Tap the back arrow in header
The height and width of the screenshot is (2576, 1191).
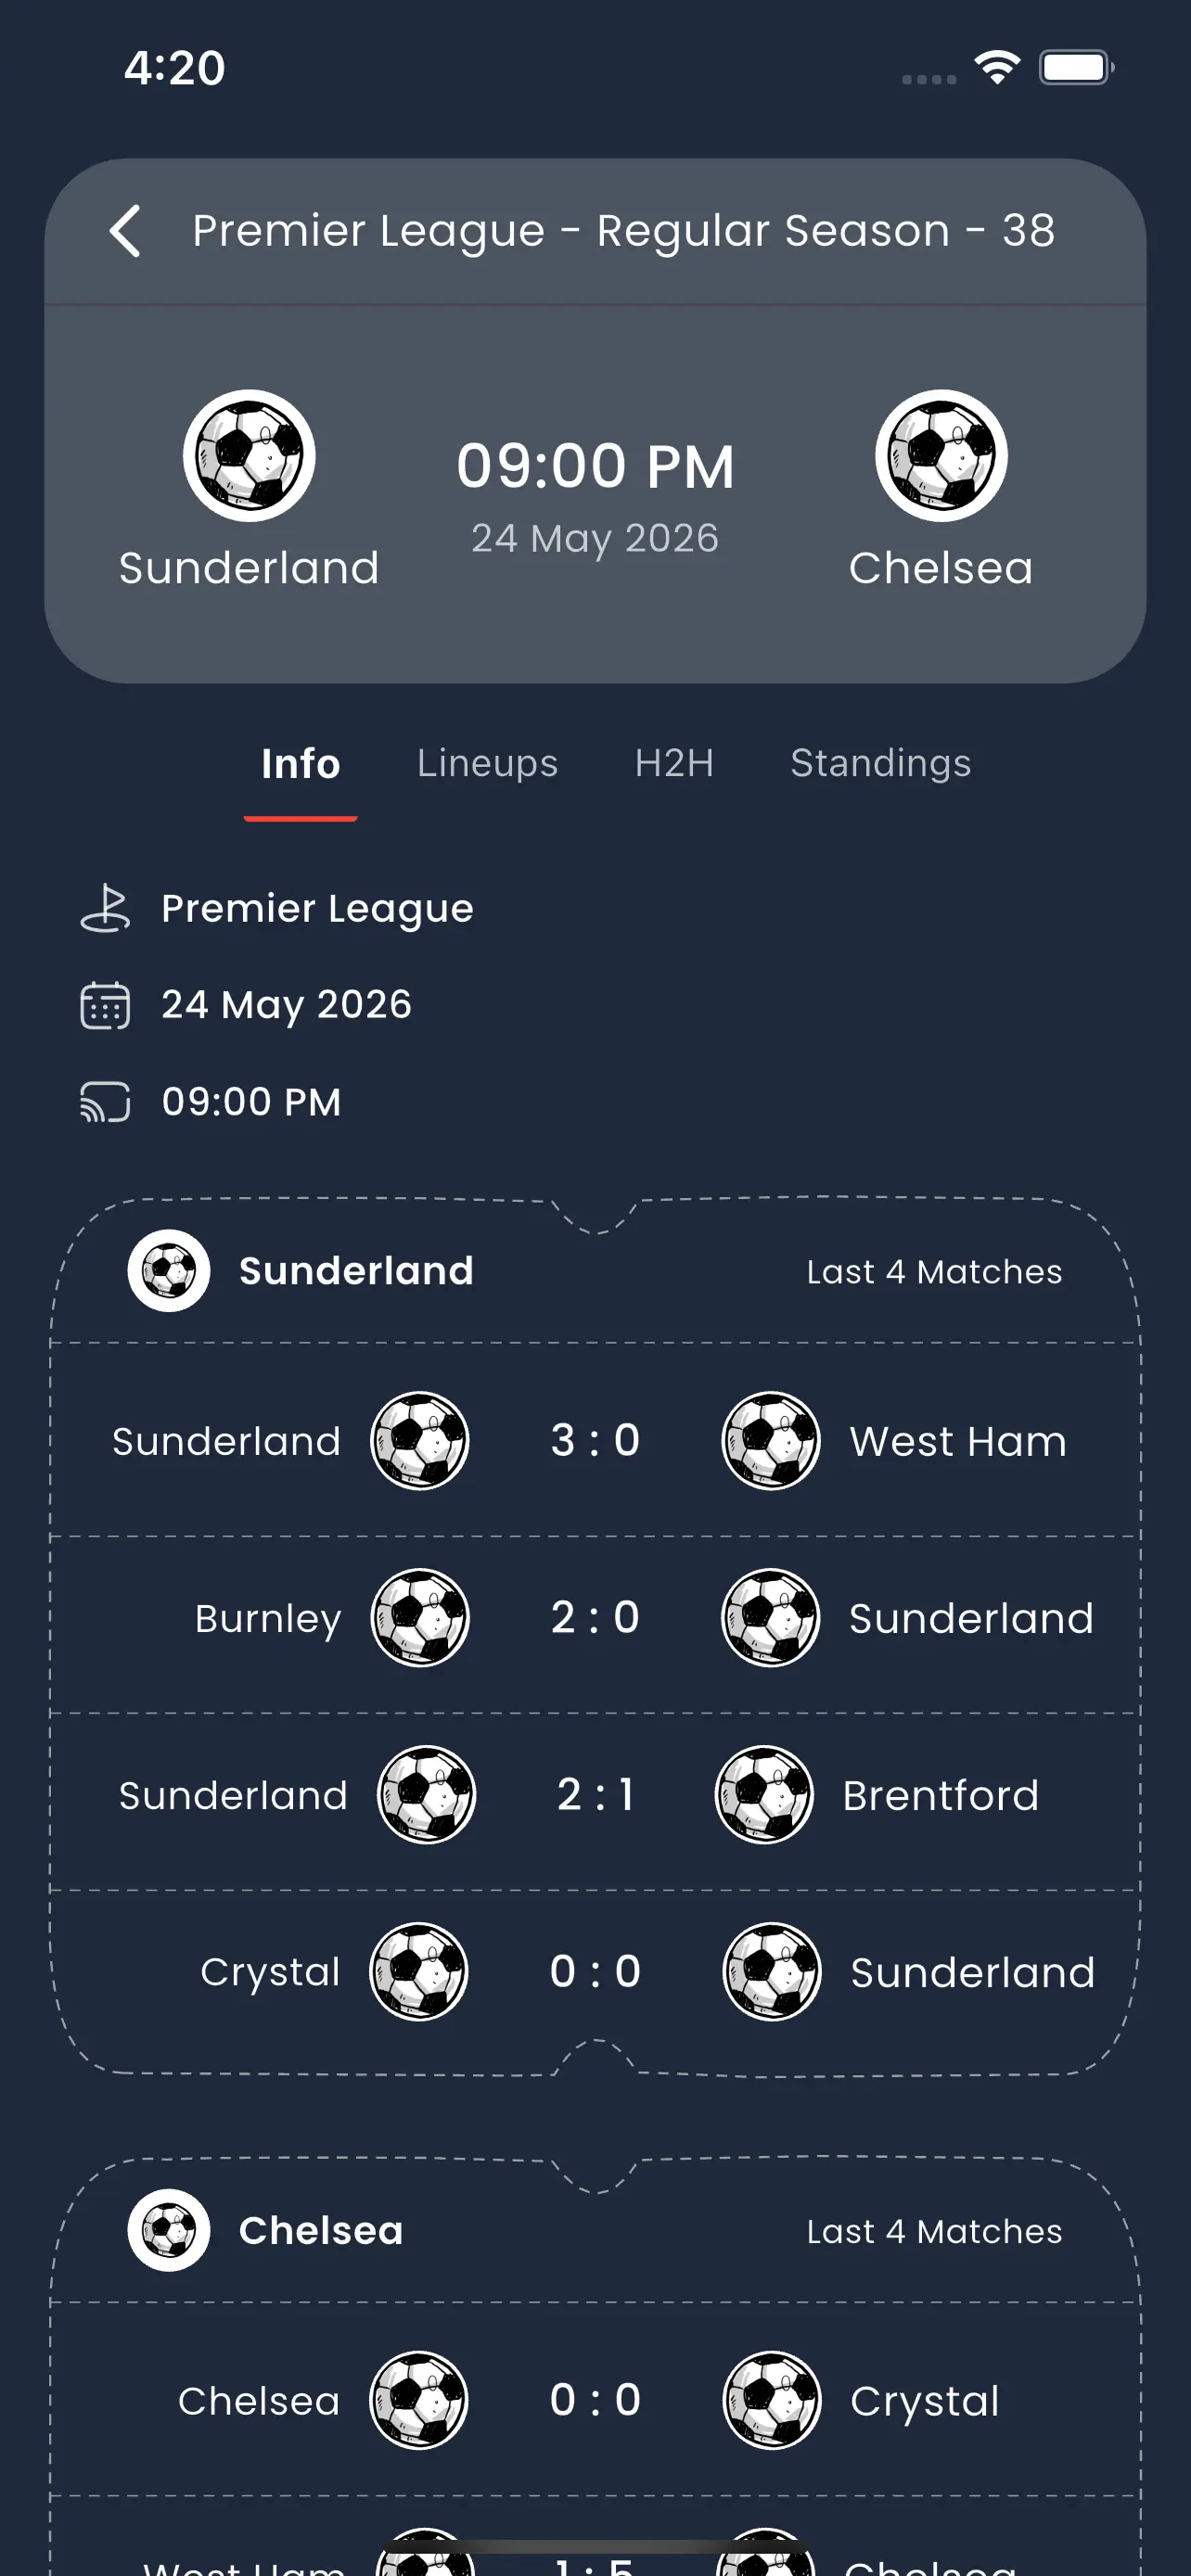pos(125,232)
